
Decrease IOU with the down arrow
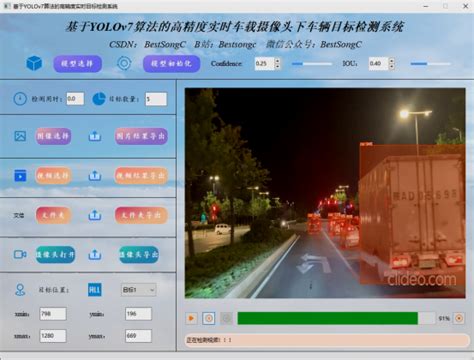click(x=392, y=66)
